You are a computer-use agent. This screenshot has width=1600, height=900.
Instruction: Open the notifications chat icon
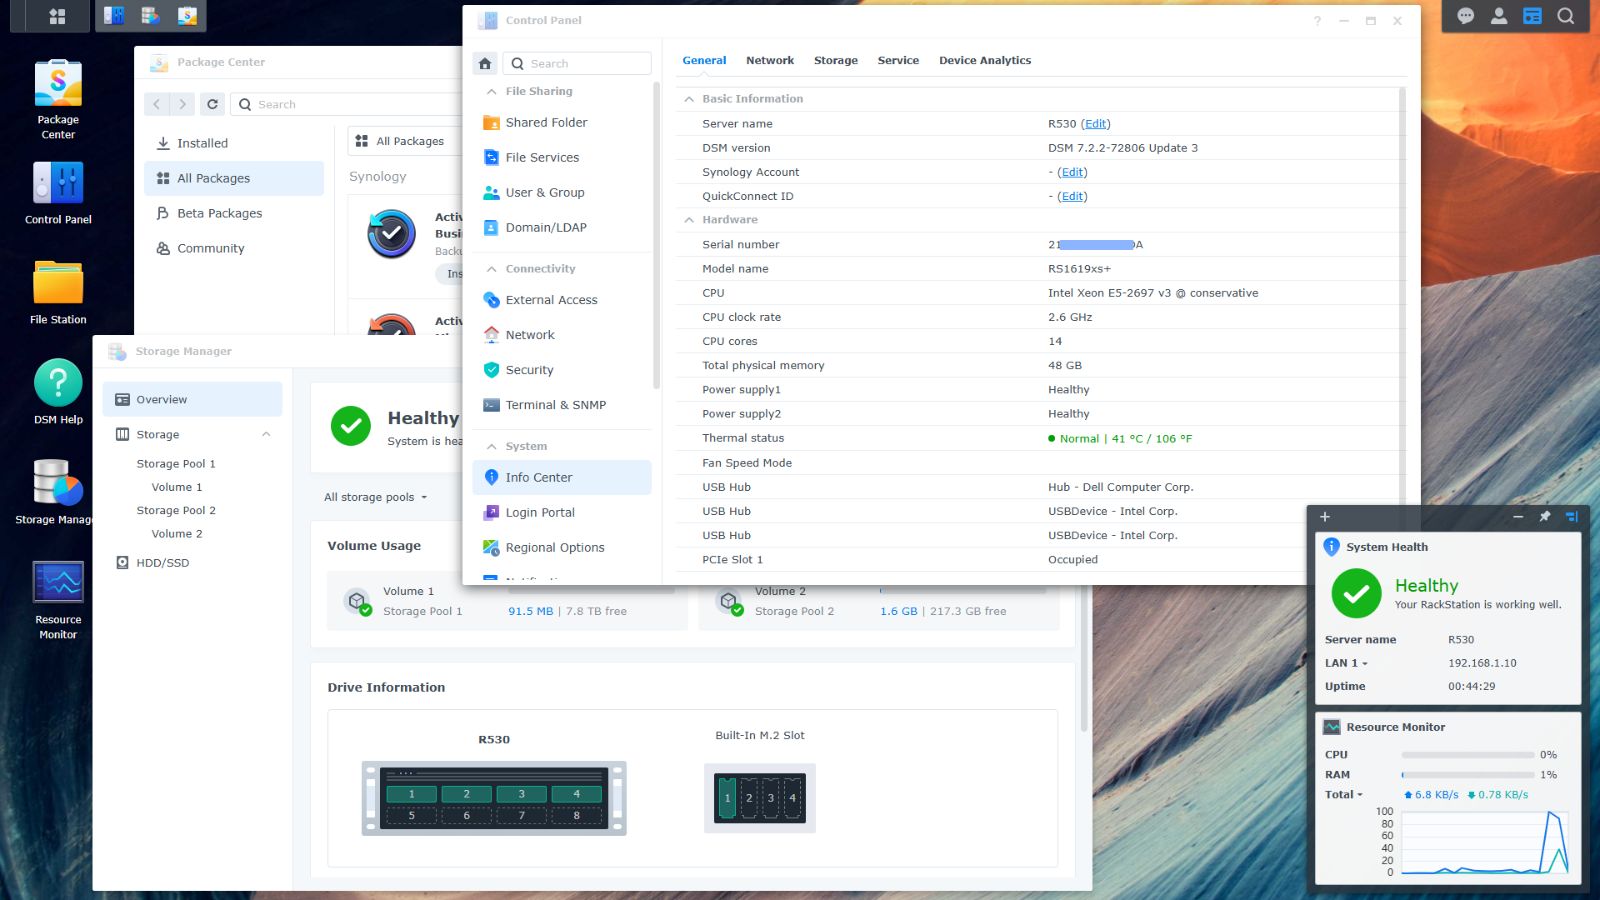pos(1465,16)
